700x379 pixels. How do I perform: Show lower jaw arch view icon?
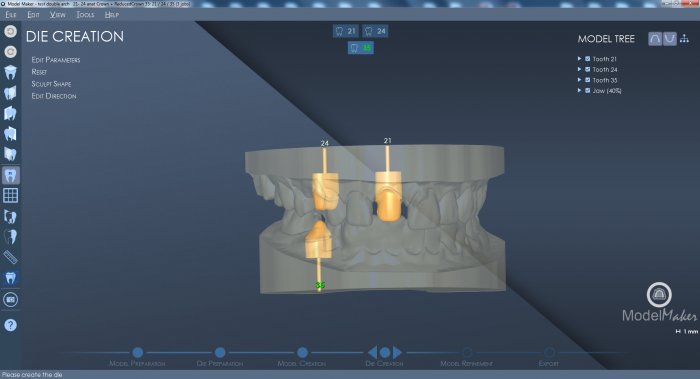[669, 39]
